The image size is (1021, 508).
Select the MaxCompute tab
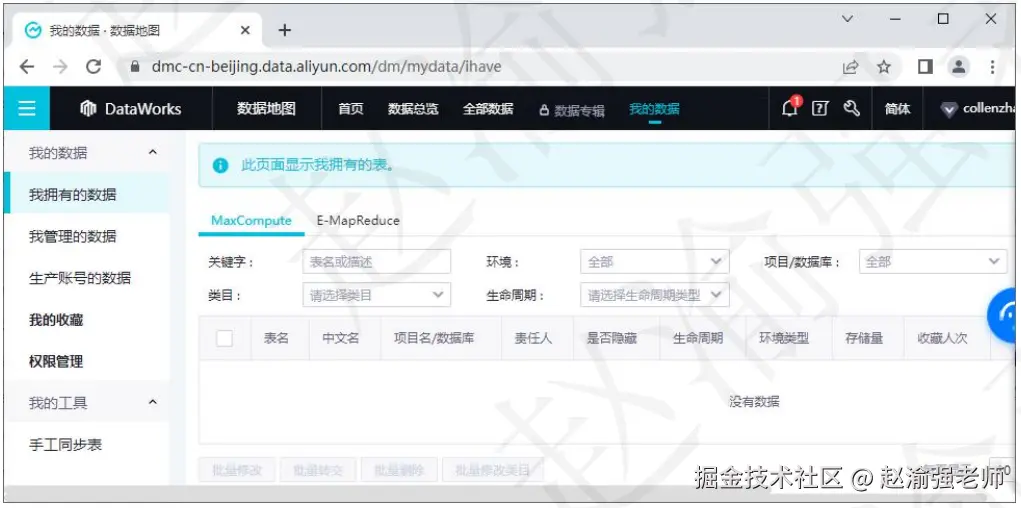click(251, 220)
